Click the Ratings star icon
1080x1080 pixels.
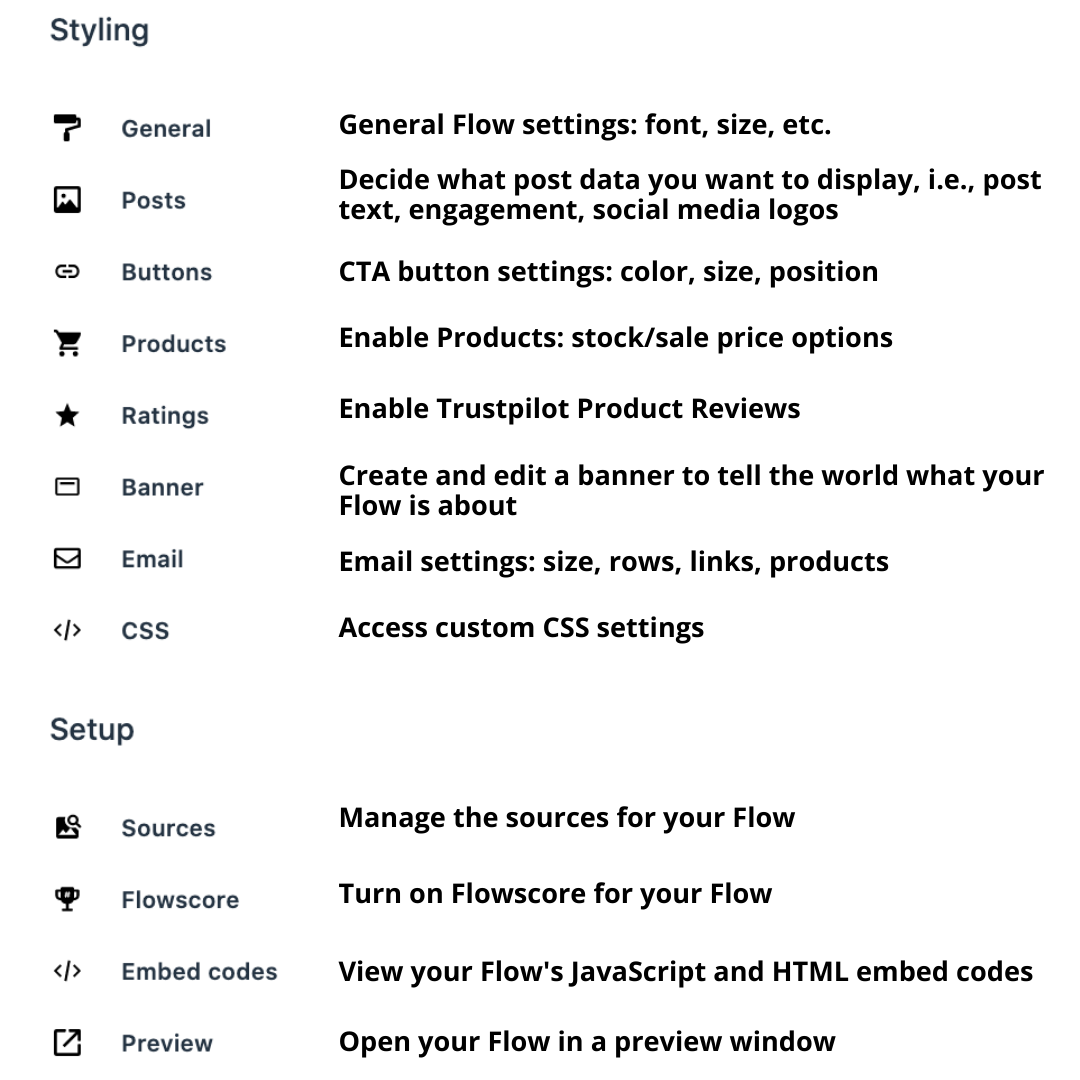67,416
